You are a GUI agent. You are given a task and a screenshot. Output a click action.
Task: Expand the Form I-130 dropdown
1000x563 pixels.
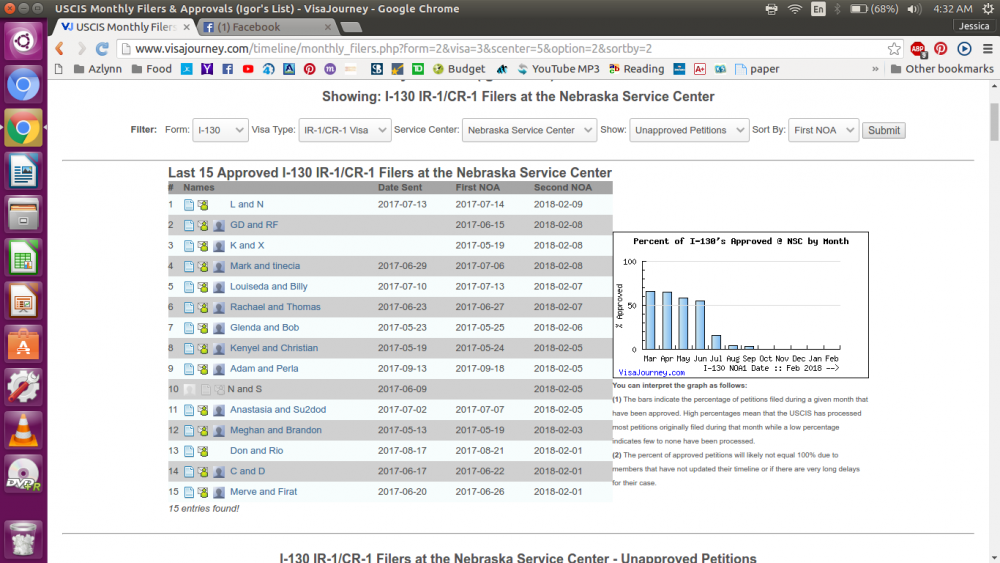(x=220, y=130)
